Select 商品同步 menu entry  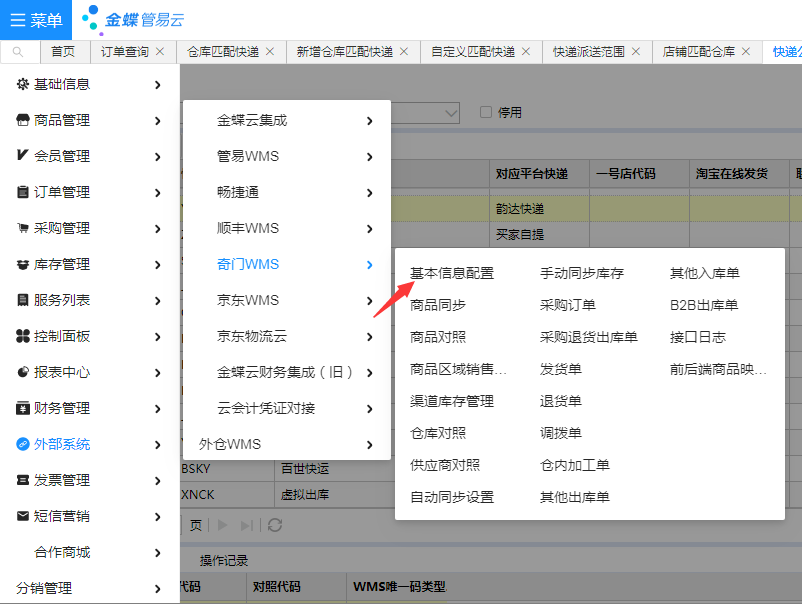pos(438,305)
